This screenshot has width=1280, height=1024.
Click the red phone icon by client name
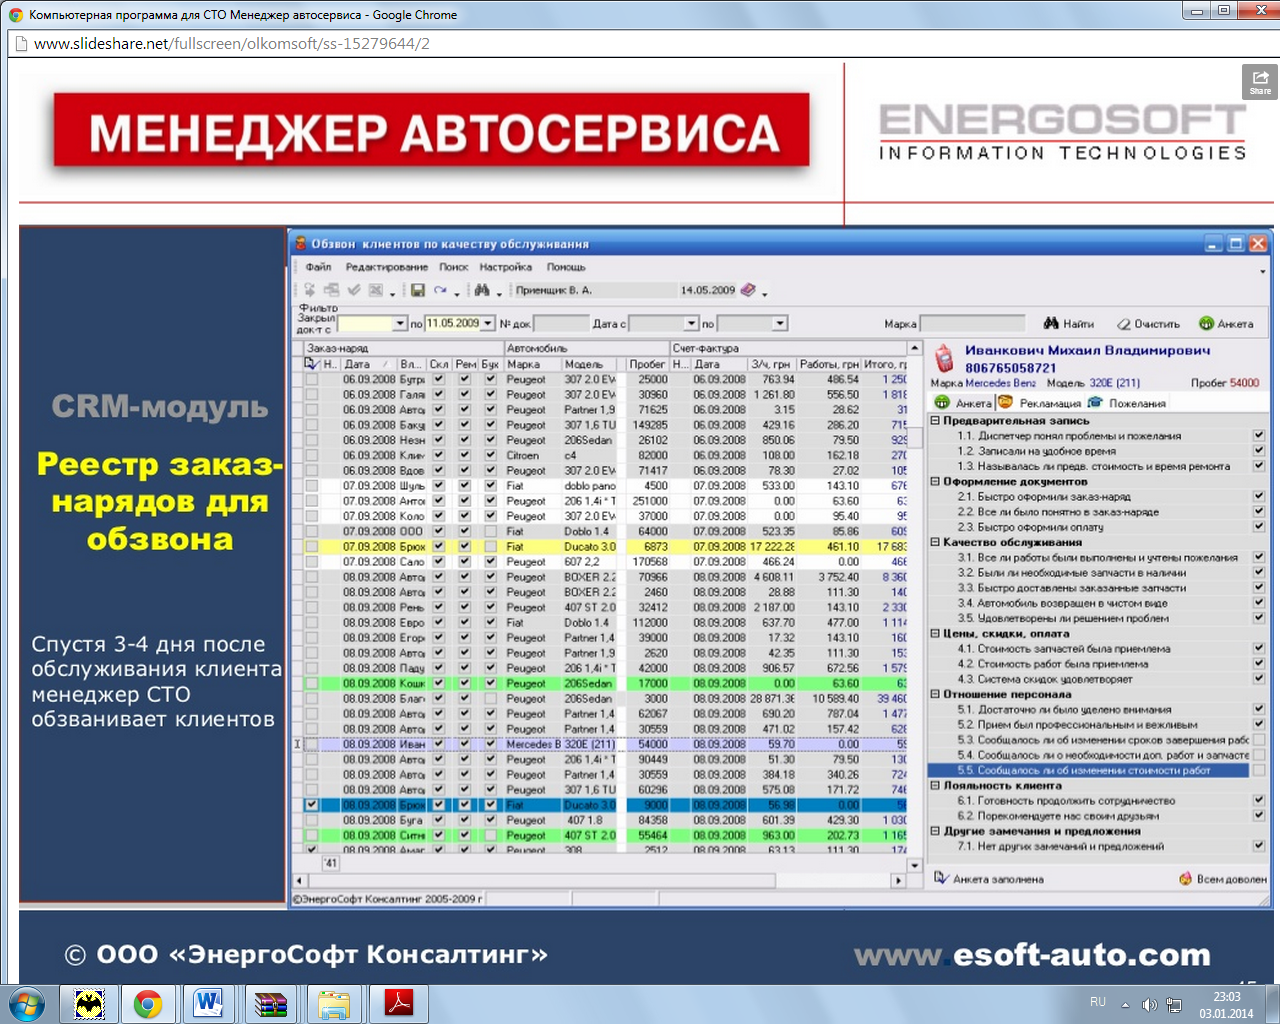click(x=943, y=358)
